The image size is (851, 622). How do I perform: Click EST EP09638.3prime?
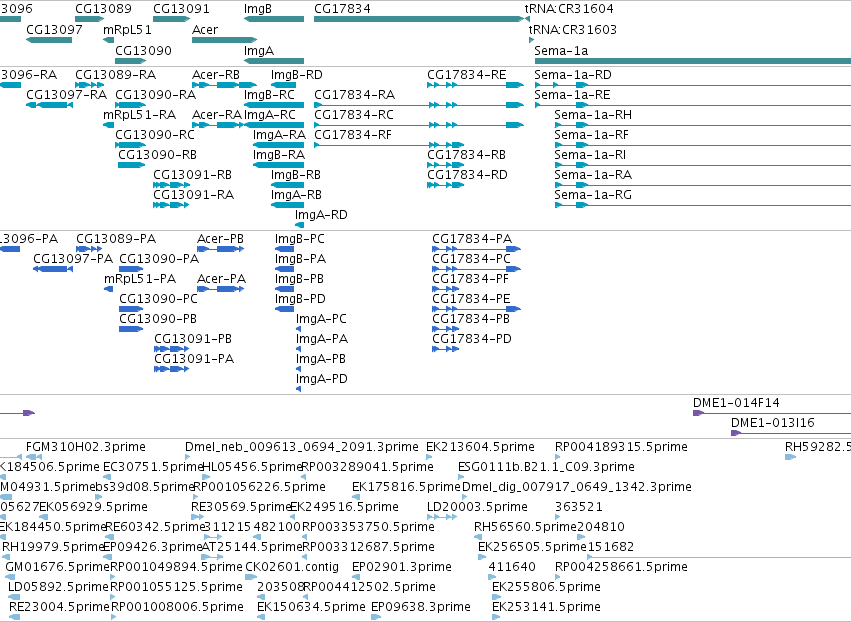click(x=421, y=607)
